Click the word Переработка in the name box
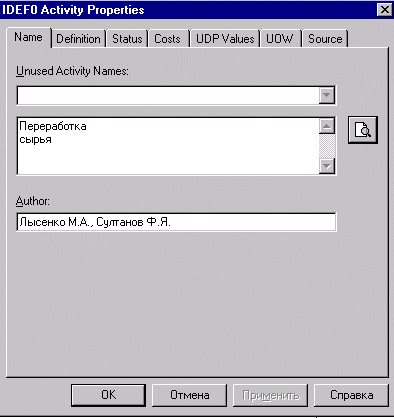This screenshot has height=418, width=394. (x=53, y=126)
